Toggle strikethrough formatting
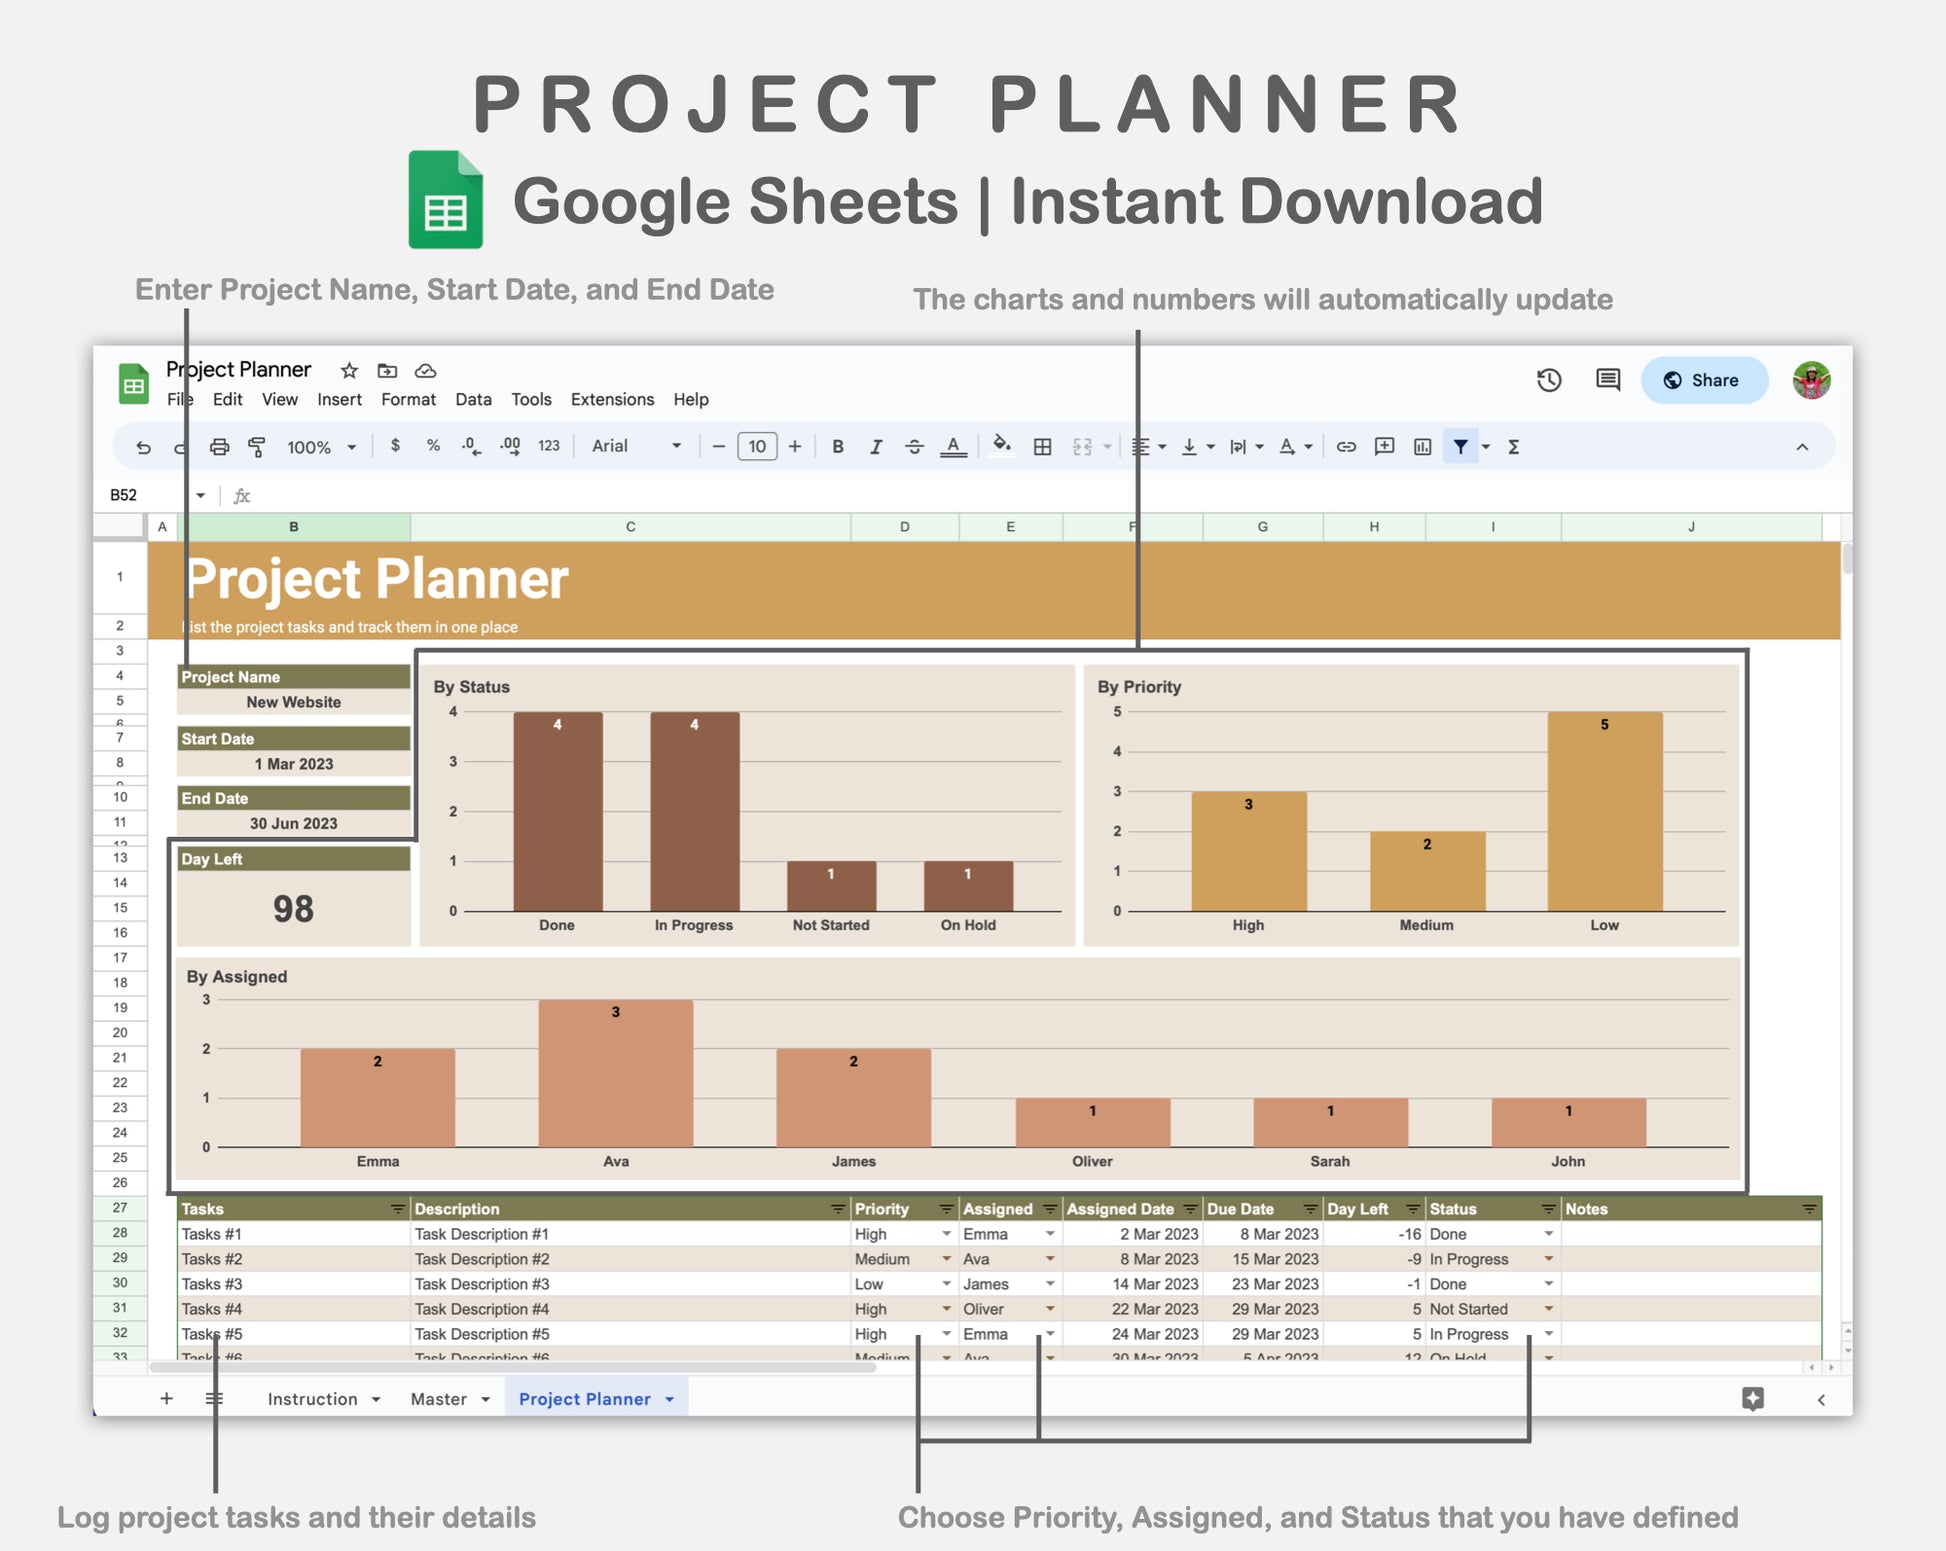This screenshot has width=1946, height=1551. coord(914,447)
